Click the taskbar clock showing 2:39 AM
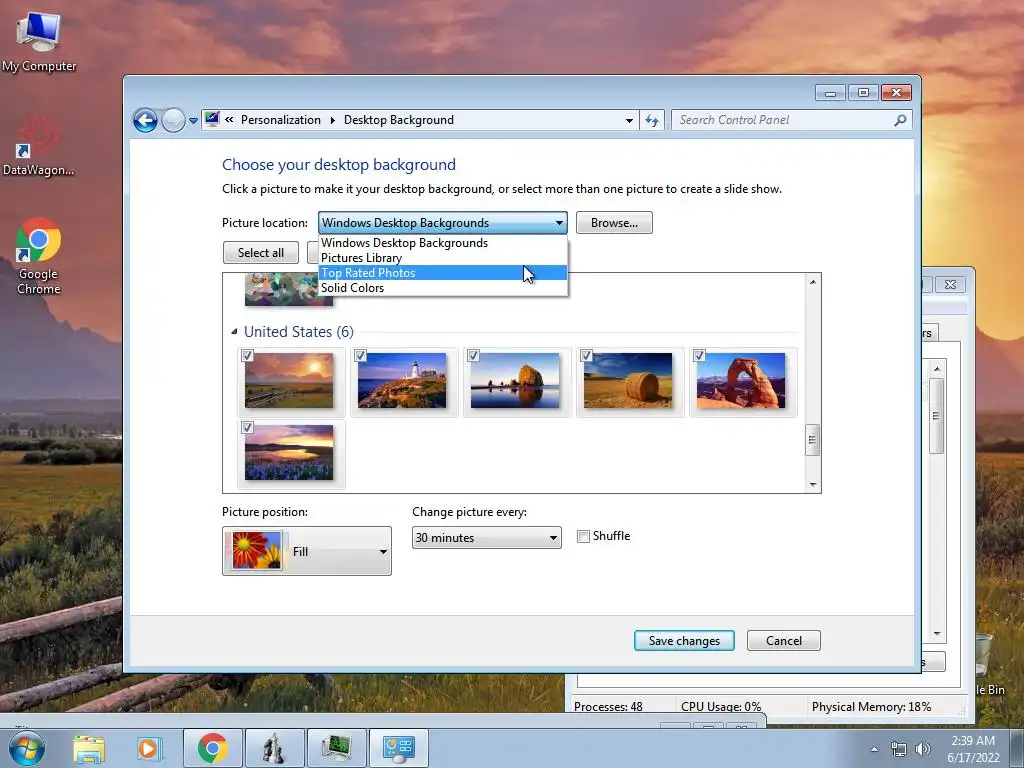This screenshot has height=768, width=1024. point(973,749)
